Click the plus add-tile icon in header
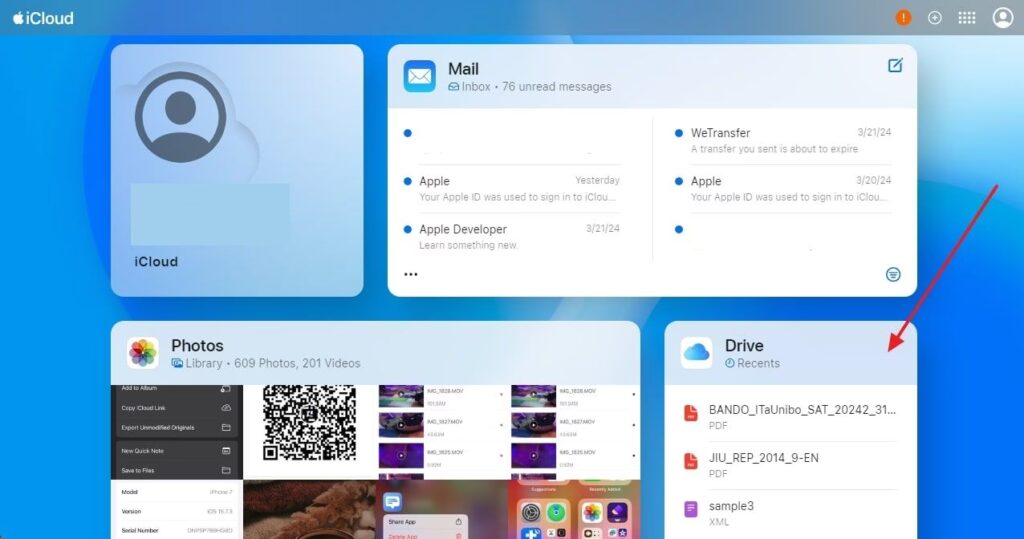This screenshot has width=1024, height=539. (x=935, y=18)
